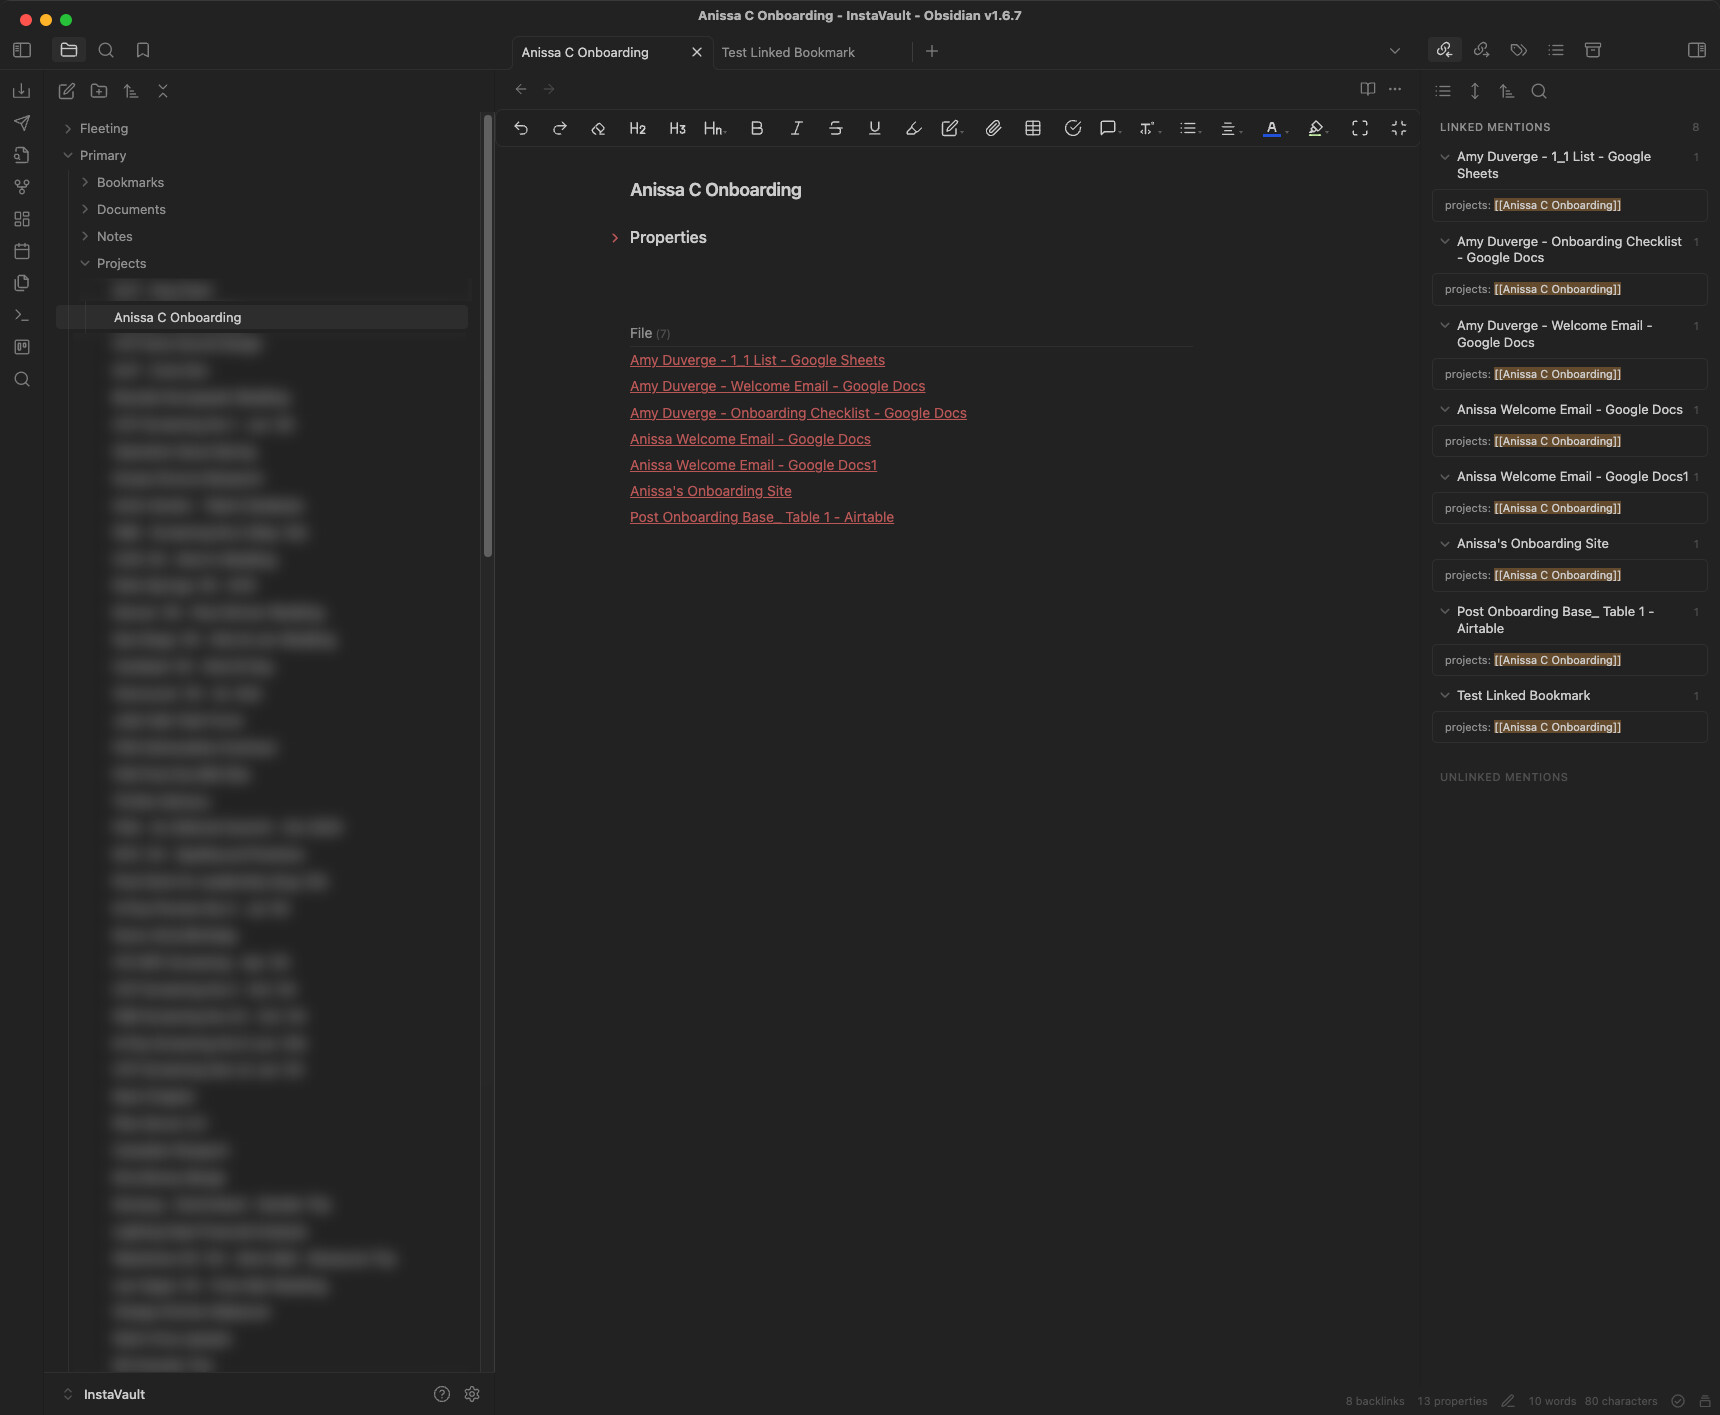Apply Heading 2 format

[x=637, y=128]
